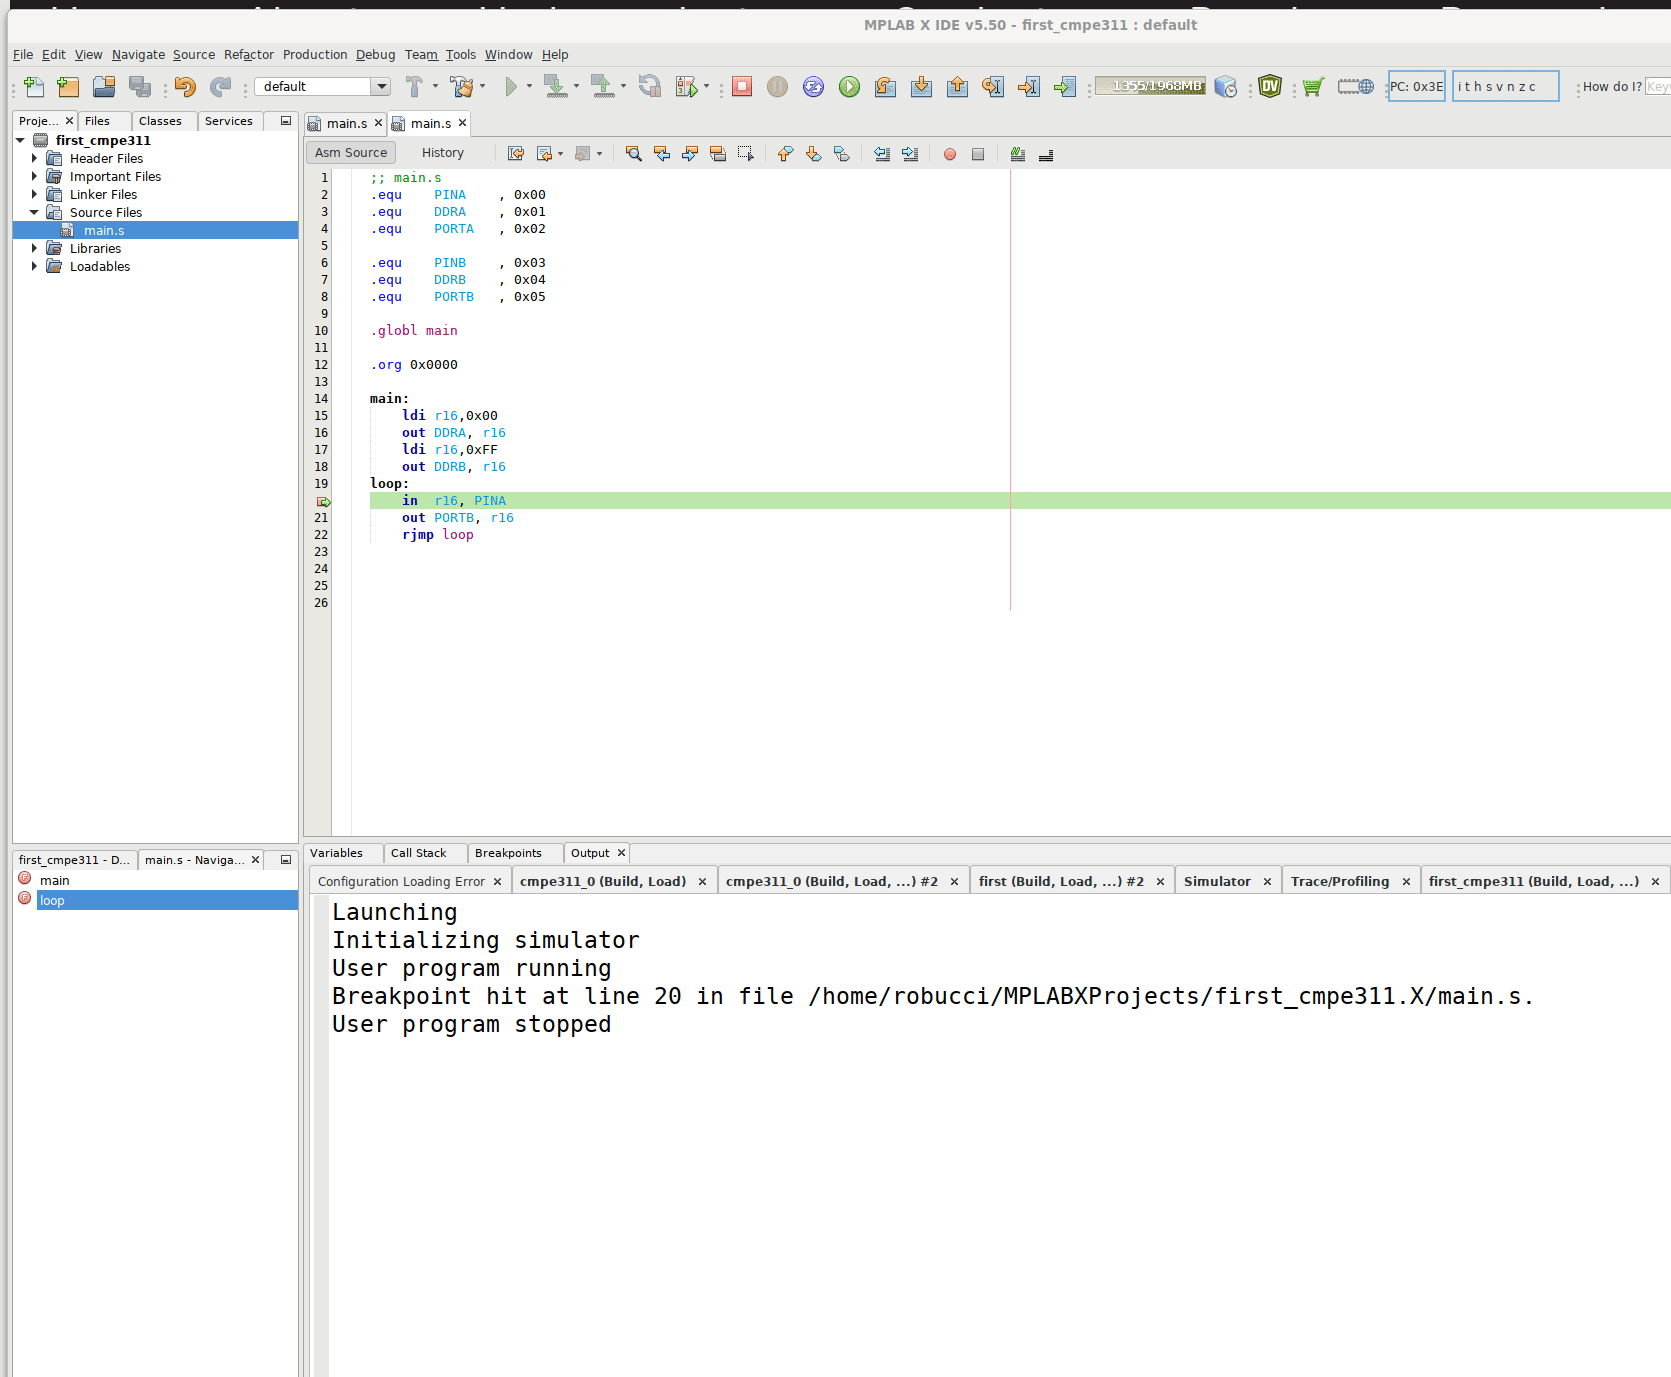
Task: Step out of current function
Action: click(x=957, y=87)
